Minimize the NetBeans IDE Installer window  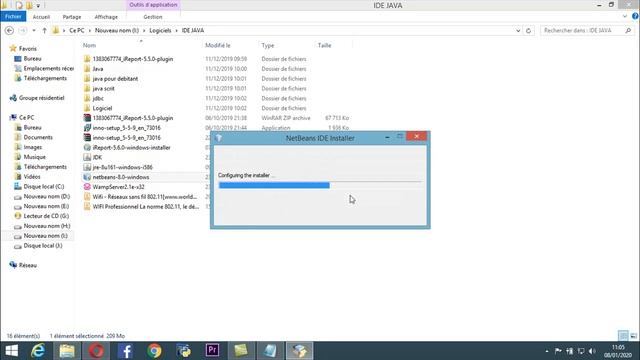(387, 138)
